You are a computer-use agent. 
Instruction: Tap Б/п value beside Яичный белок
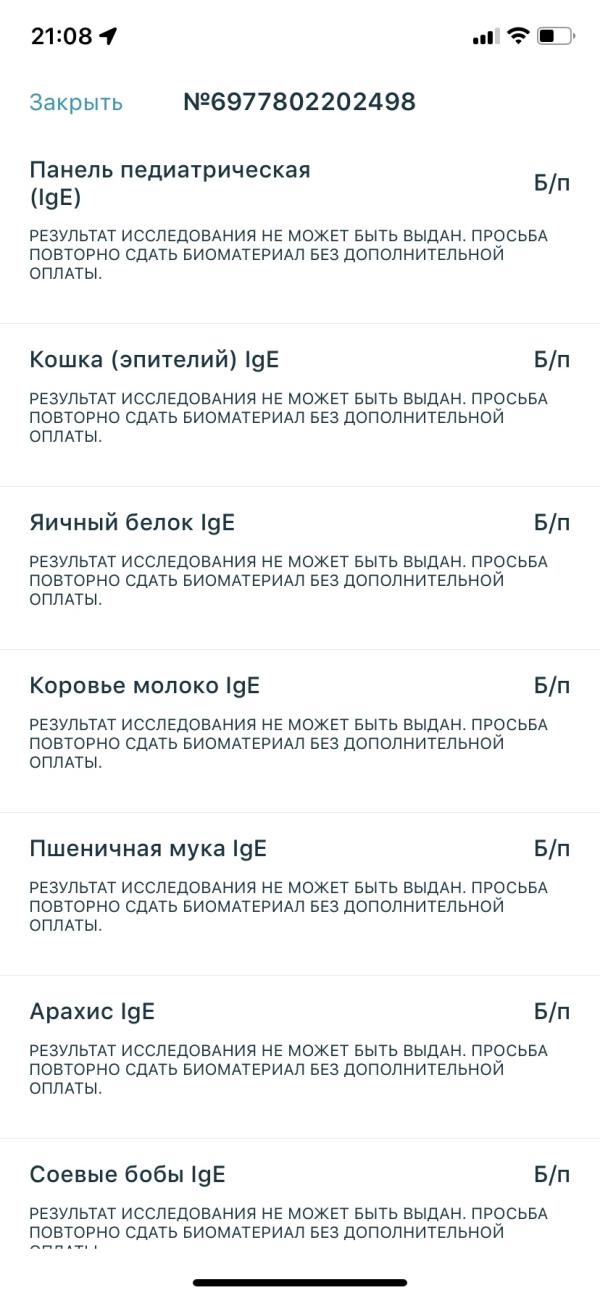[x=552, y=523]
